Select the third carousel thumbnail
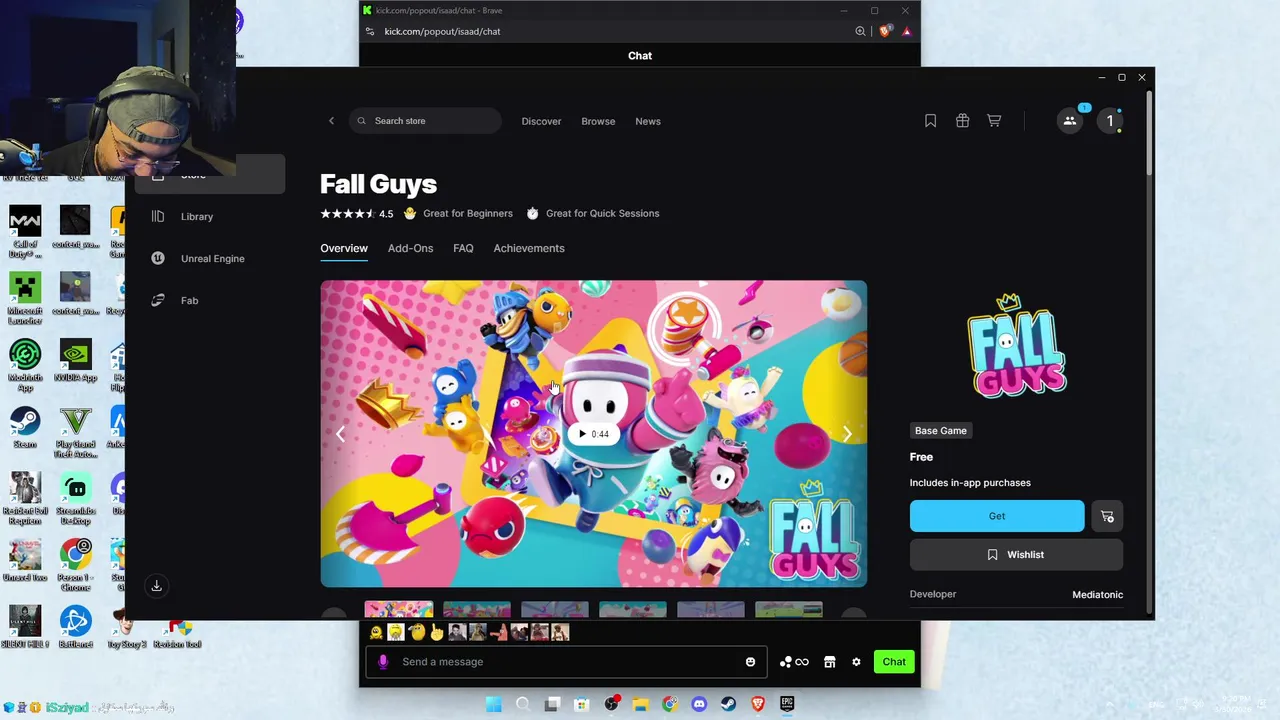1280x720 pixels. pyautogui.click(x=555, y=610)
